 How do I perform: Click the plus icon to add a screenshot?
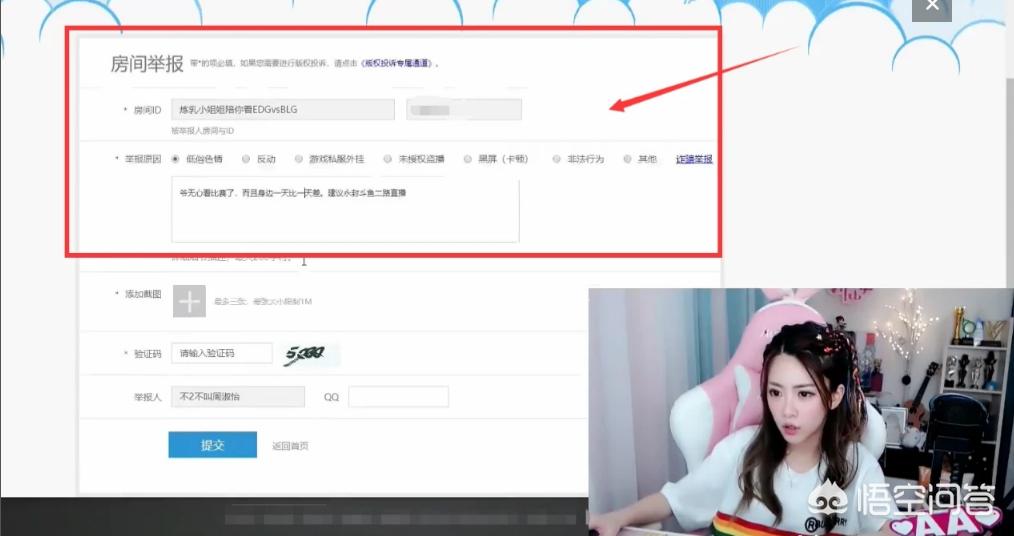[189, 301]
